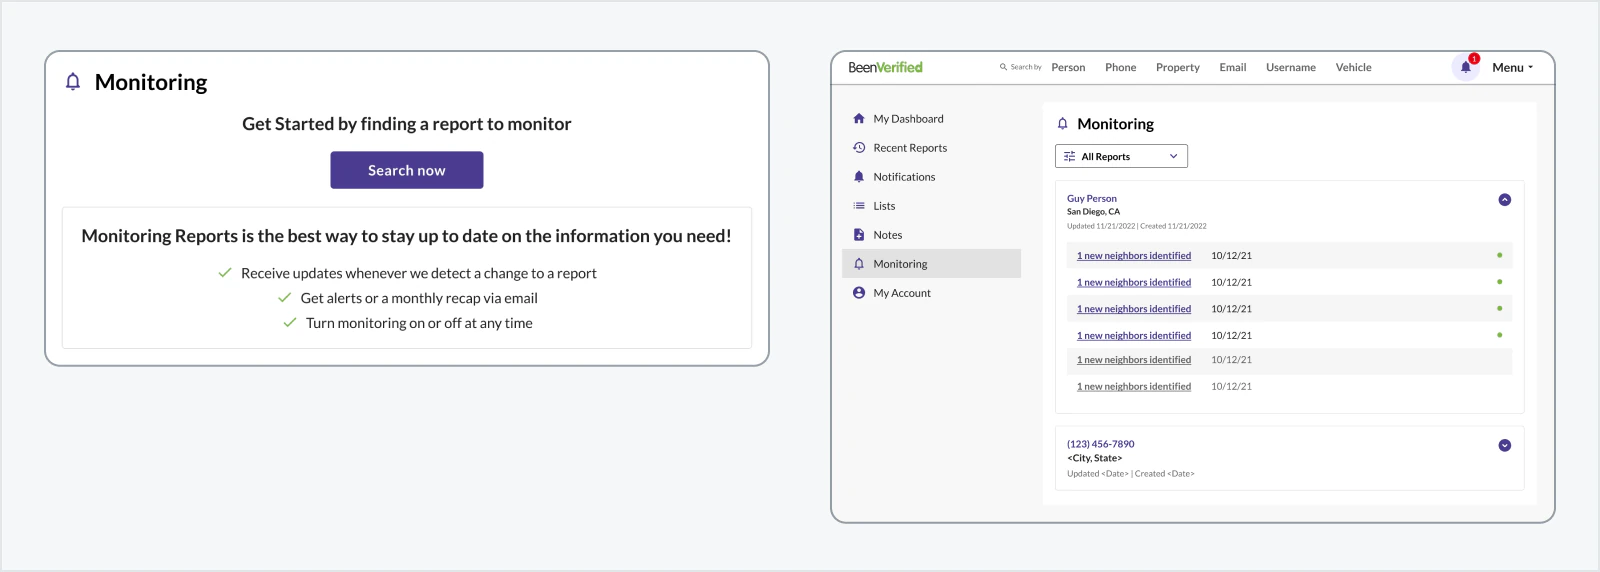This screenshot has height=572, width=1600.
Task: Click the Notifications bell icon in the sidebar
Action: (x=859, y=176)
